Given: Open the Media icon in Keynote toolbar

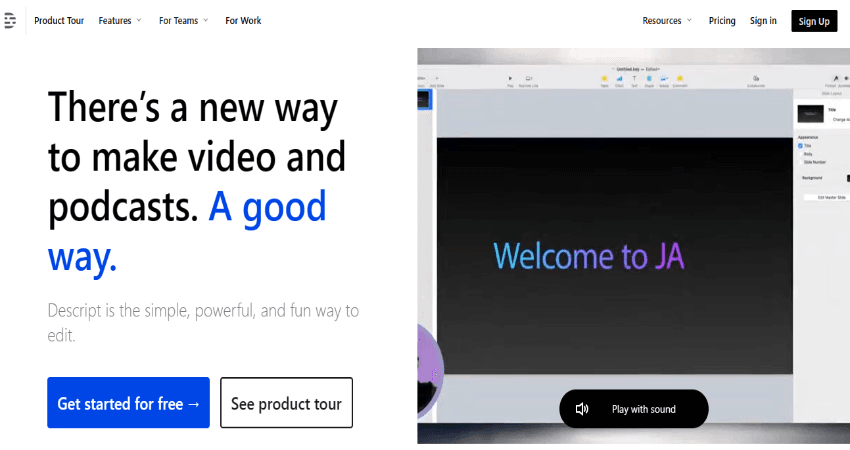Looking at the screenshot, I should pos(664,79).
